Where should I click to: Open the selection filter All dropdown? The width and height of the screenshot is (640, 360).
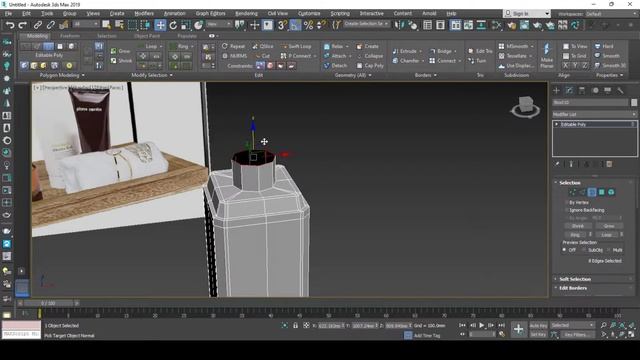click(85, 24)
